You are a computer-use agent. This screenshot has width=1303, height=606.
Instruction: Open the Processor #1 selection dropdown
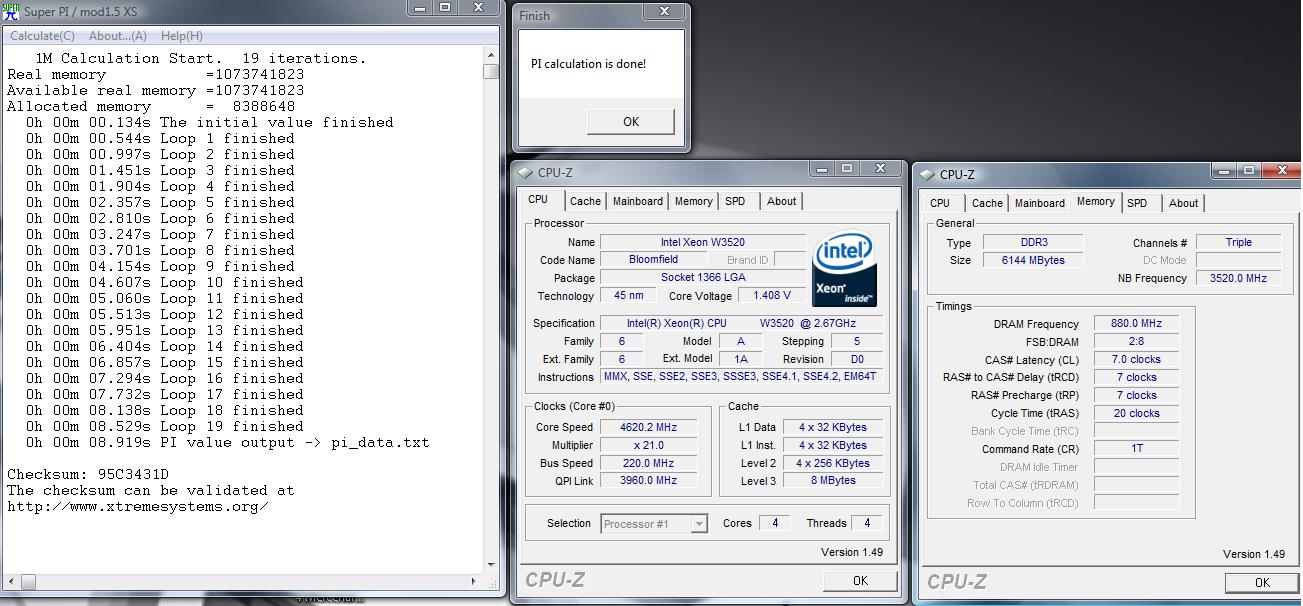(x=654, y=524)
